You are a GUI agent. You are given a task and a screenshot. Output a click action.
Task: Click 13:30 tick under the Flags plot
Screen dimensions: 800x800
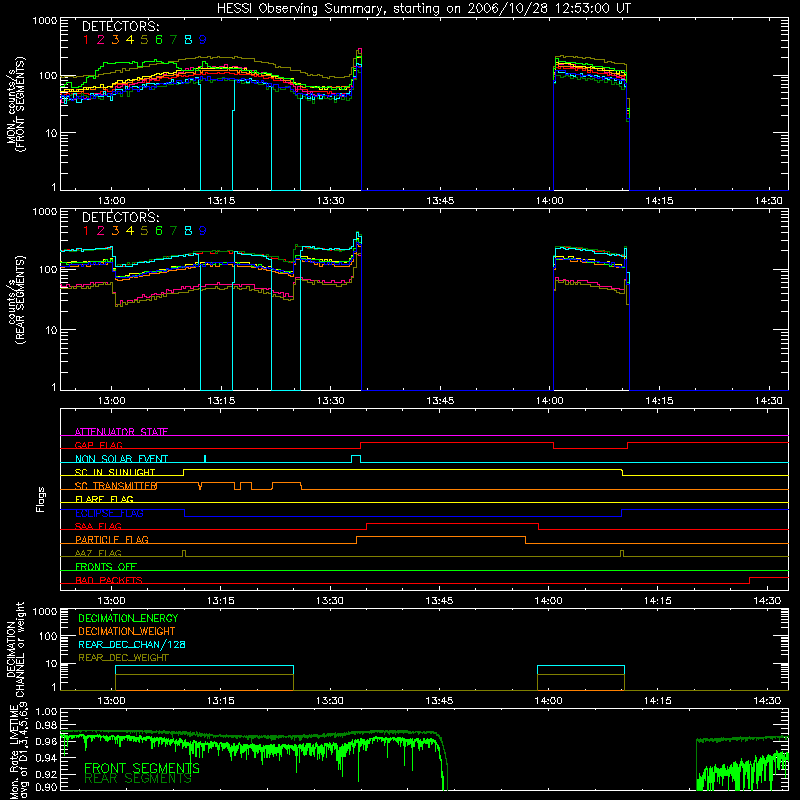[330, 601]
